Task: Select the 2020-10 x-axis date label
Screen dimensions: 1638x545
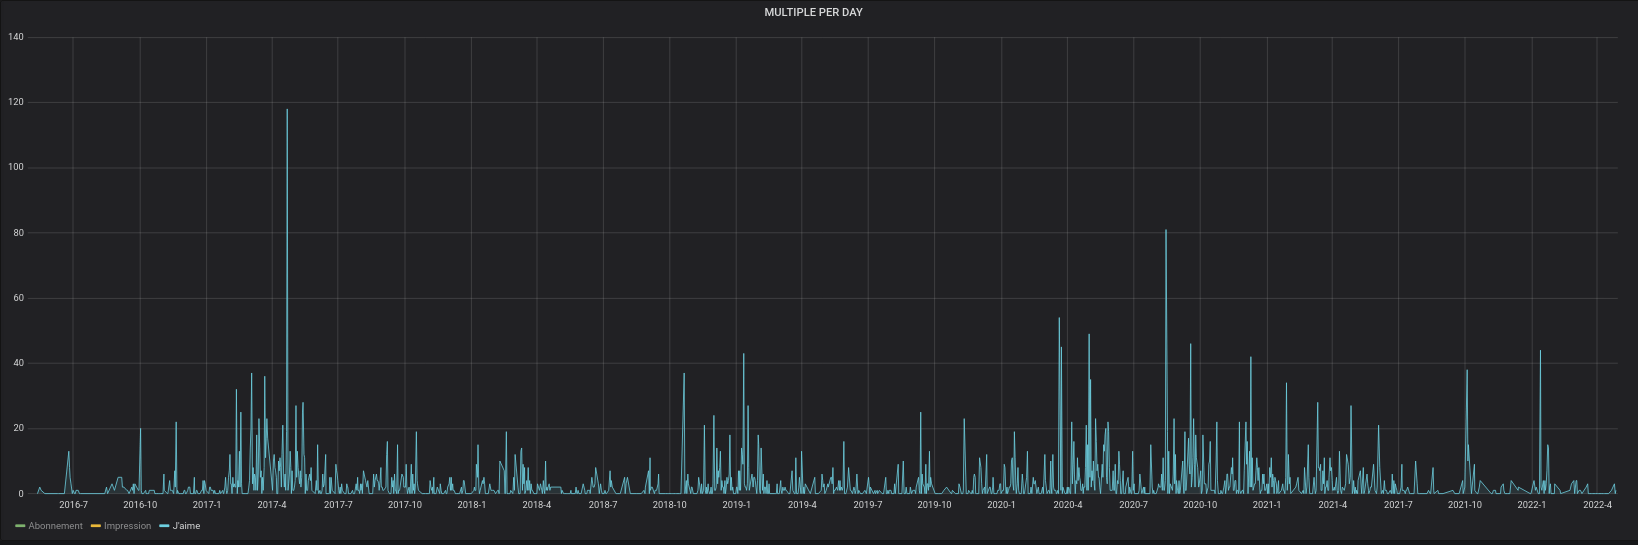Action: pyautogui.click(x=1200, y=505)
